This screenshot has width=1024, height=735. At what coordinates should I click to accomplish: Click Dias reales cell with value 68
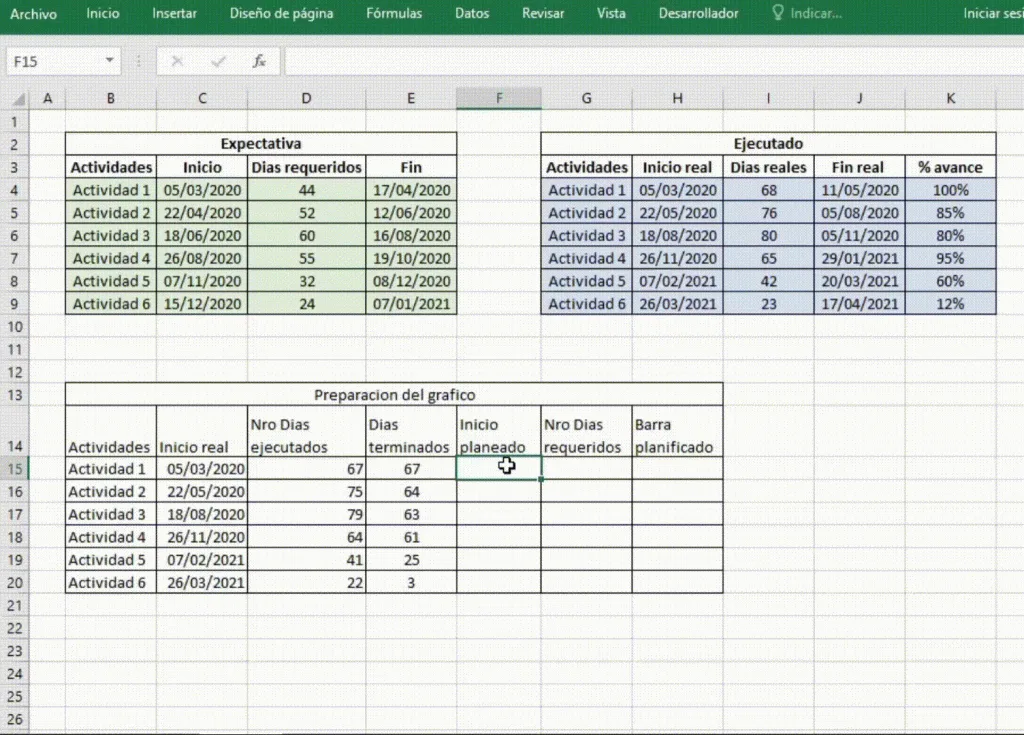(x=768, y=190)
